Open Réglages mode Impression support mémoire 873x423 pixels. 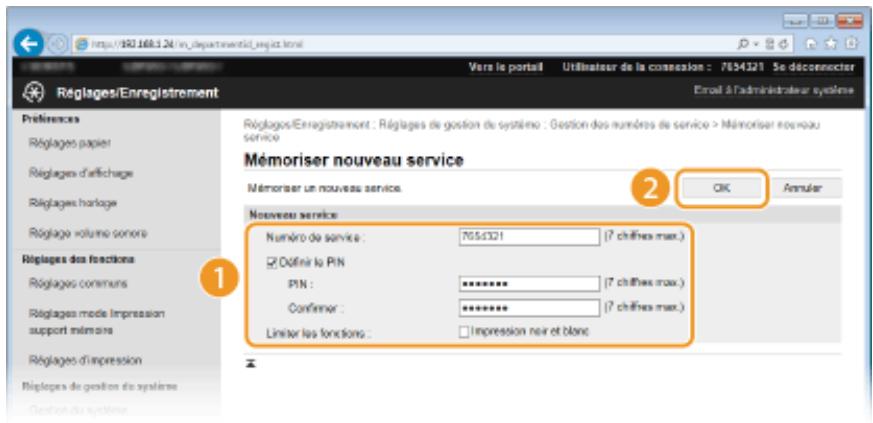click(96, 322)
